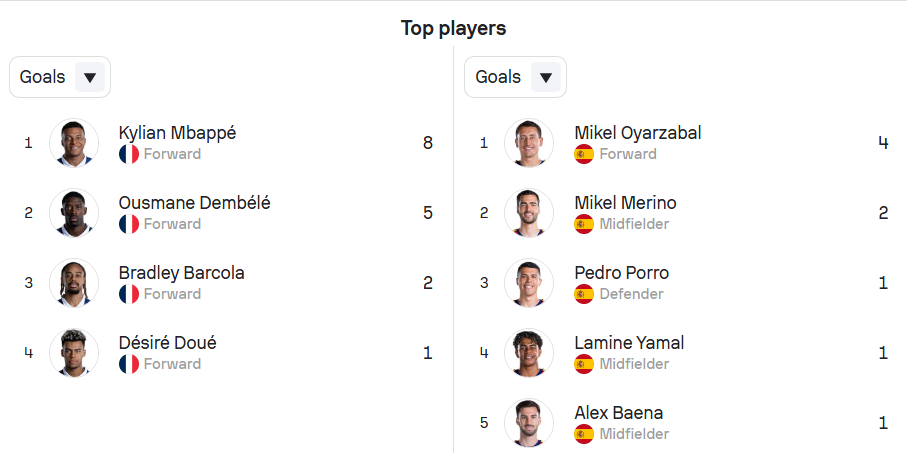
Task: Click Lamine Yamal's avatar
Action: pyautogui.click(x=529, y=353)
